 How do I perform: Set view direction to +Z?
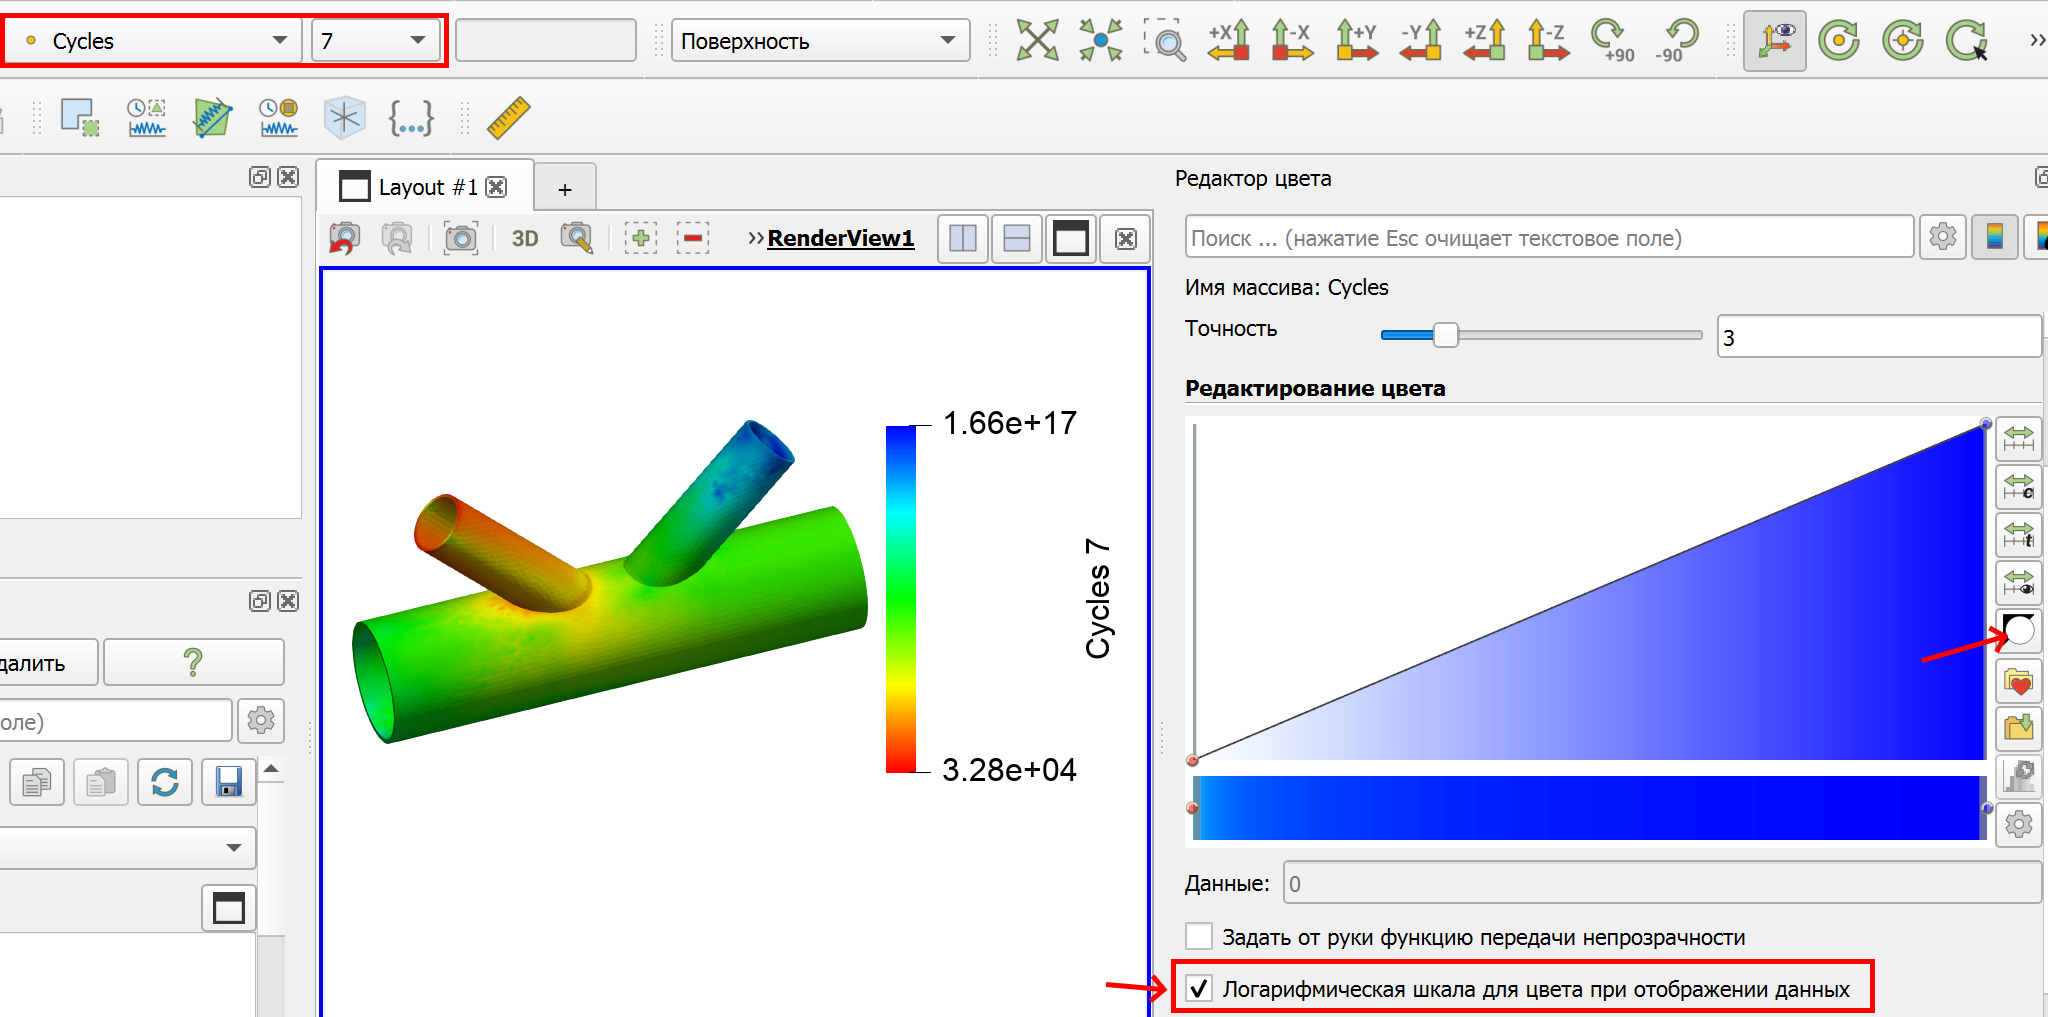point(1484,41)
